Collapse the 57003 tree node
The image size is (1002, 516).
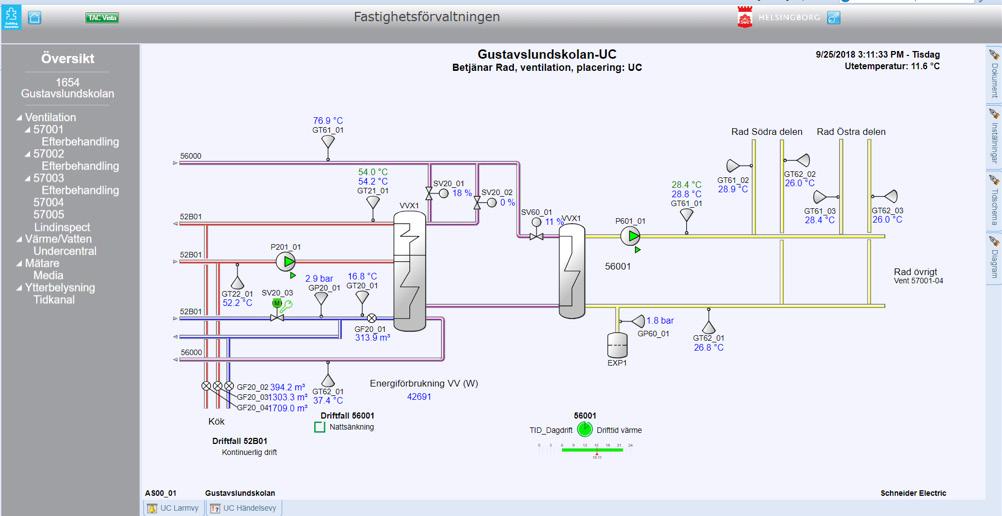click(28, 179)
